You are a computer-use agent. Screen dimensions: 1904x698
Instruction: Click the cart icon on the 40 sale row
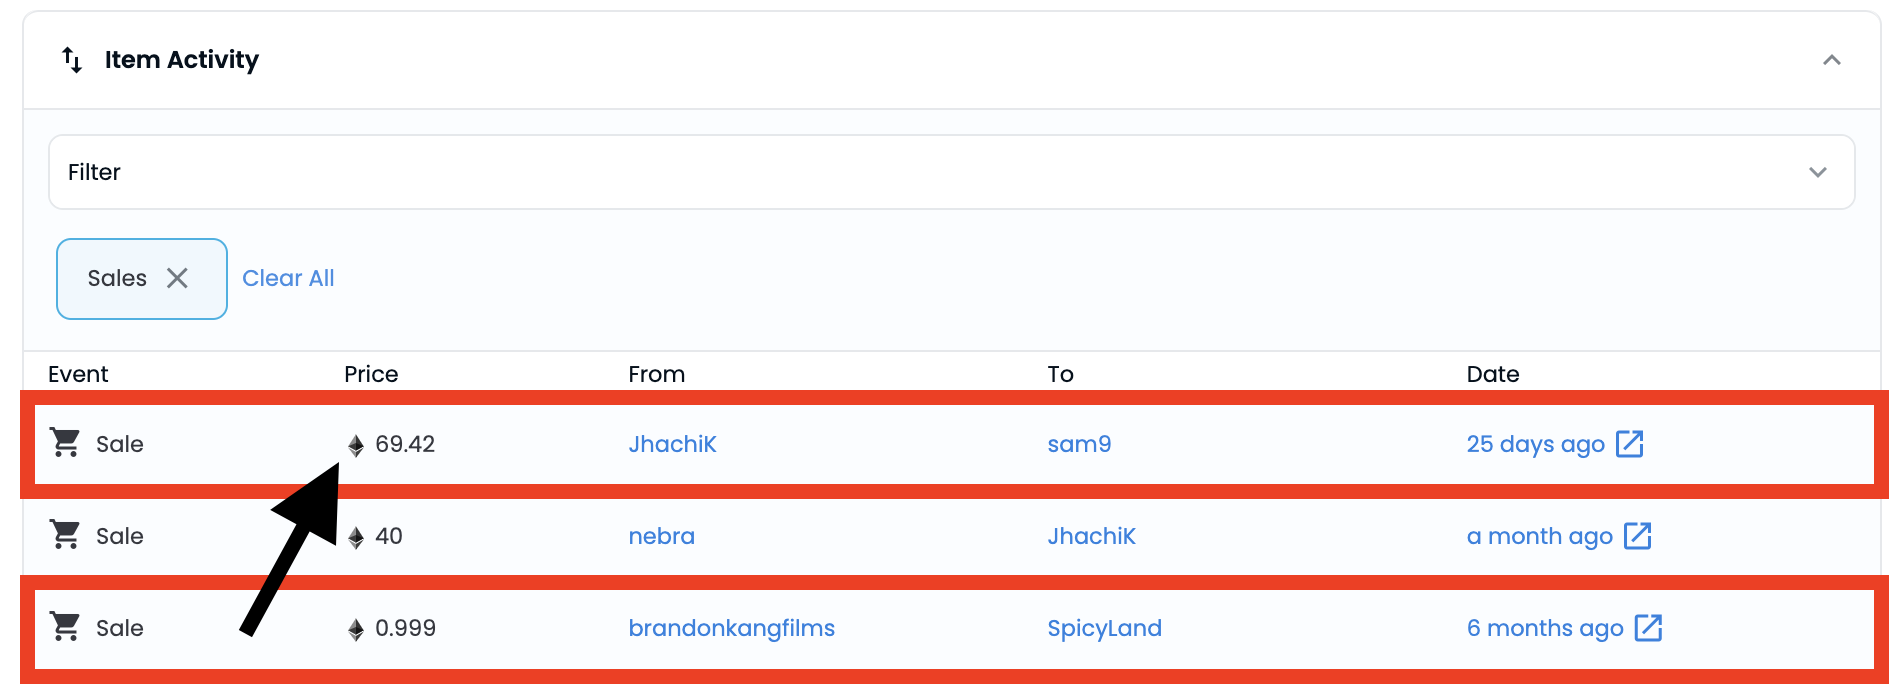66,535
